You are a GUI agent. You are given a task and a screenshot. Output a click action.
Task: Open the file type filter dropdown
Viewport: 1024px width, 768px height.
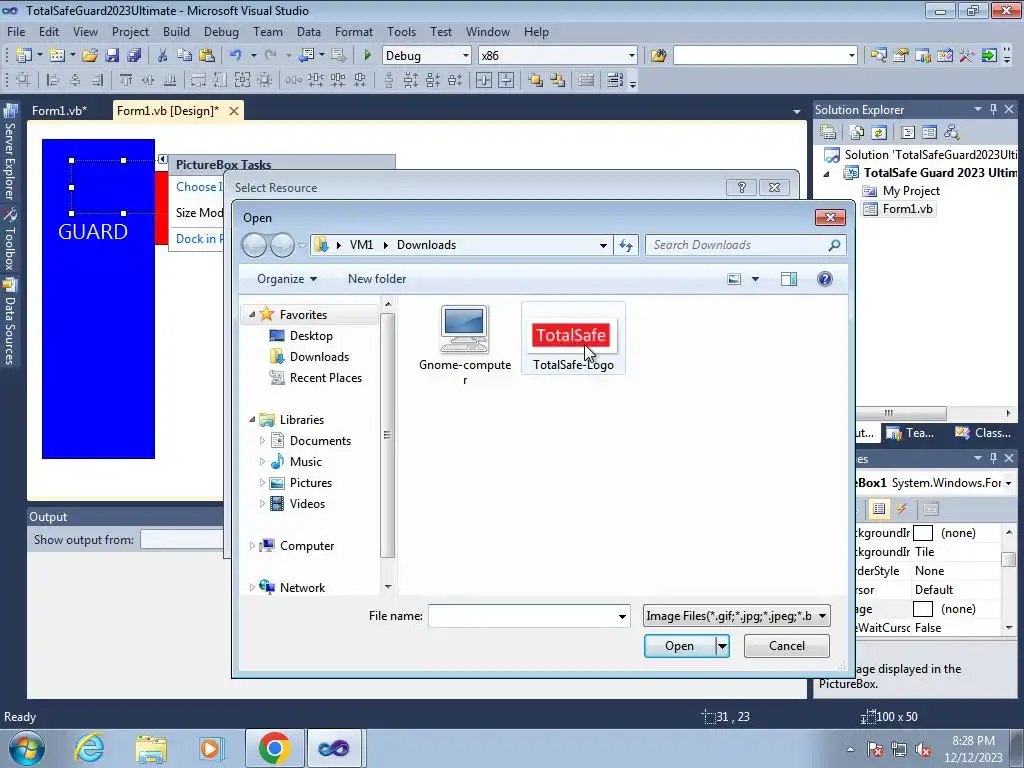[x=736, y=616]
